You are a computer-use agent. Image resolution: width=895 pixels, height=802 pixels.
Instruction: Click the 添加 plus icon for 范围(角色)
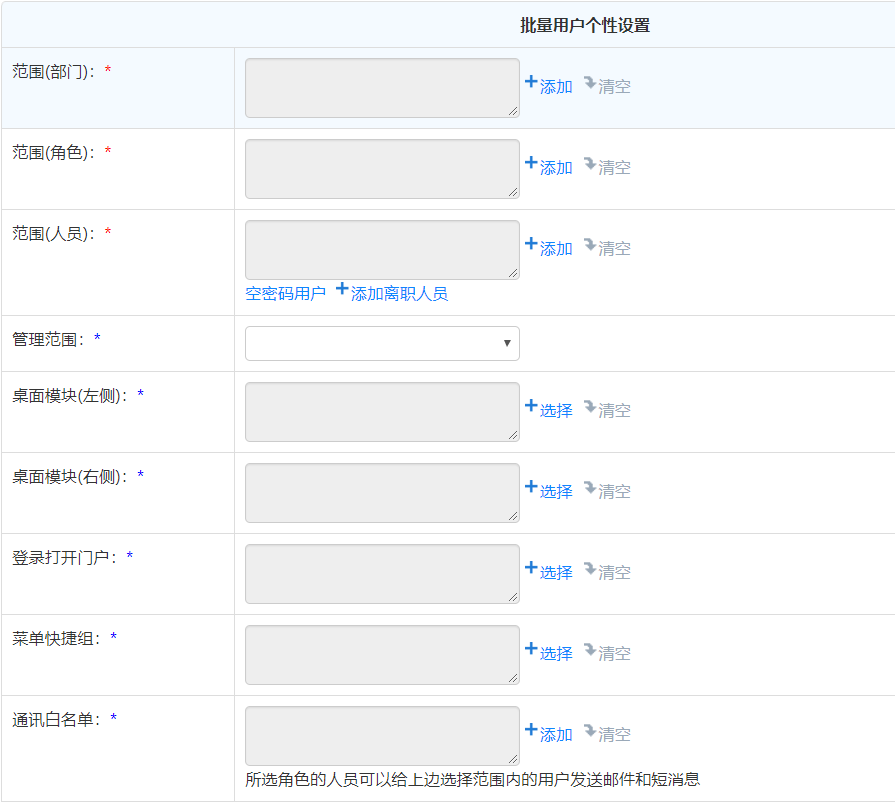click(x=531, y=163)
